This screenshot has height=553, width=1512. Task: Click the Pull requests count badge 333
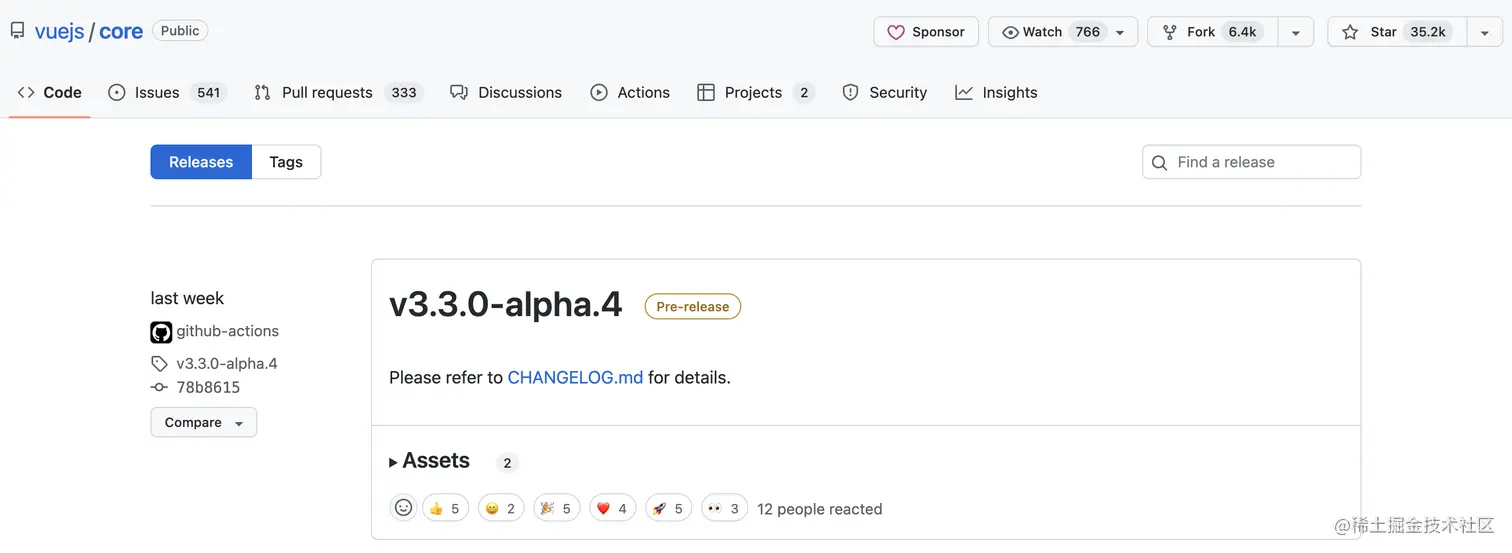[404, 92]
